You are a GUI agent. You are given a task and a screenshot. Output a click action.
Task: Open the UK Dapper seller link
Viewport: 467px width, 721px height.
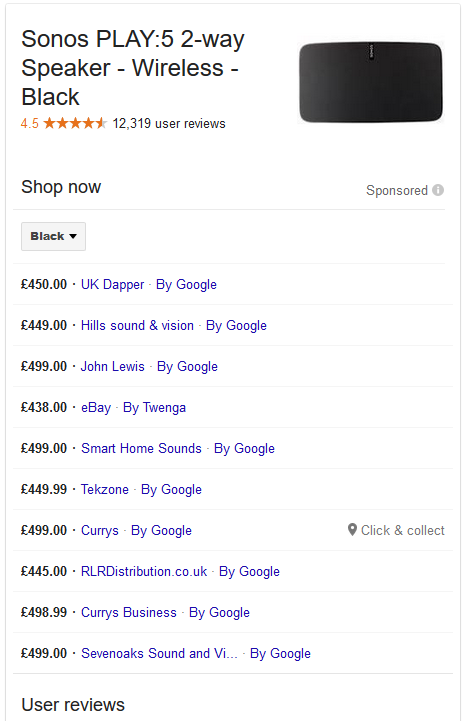pos(113,284)
